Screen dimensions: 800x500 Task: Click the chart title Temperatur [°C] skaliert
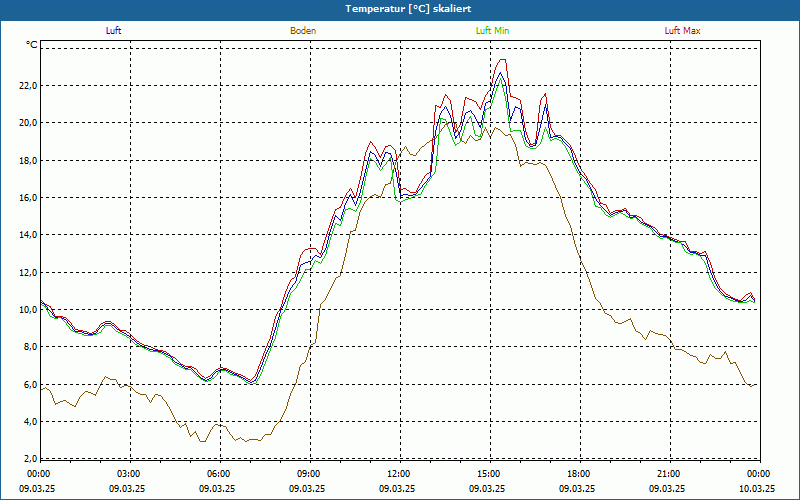408,9
